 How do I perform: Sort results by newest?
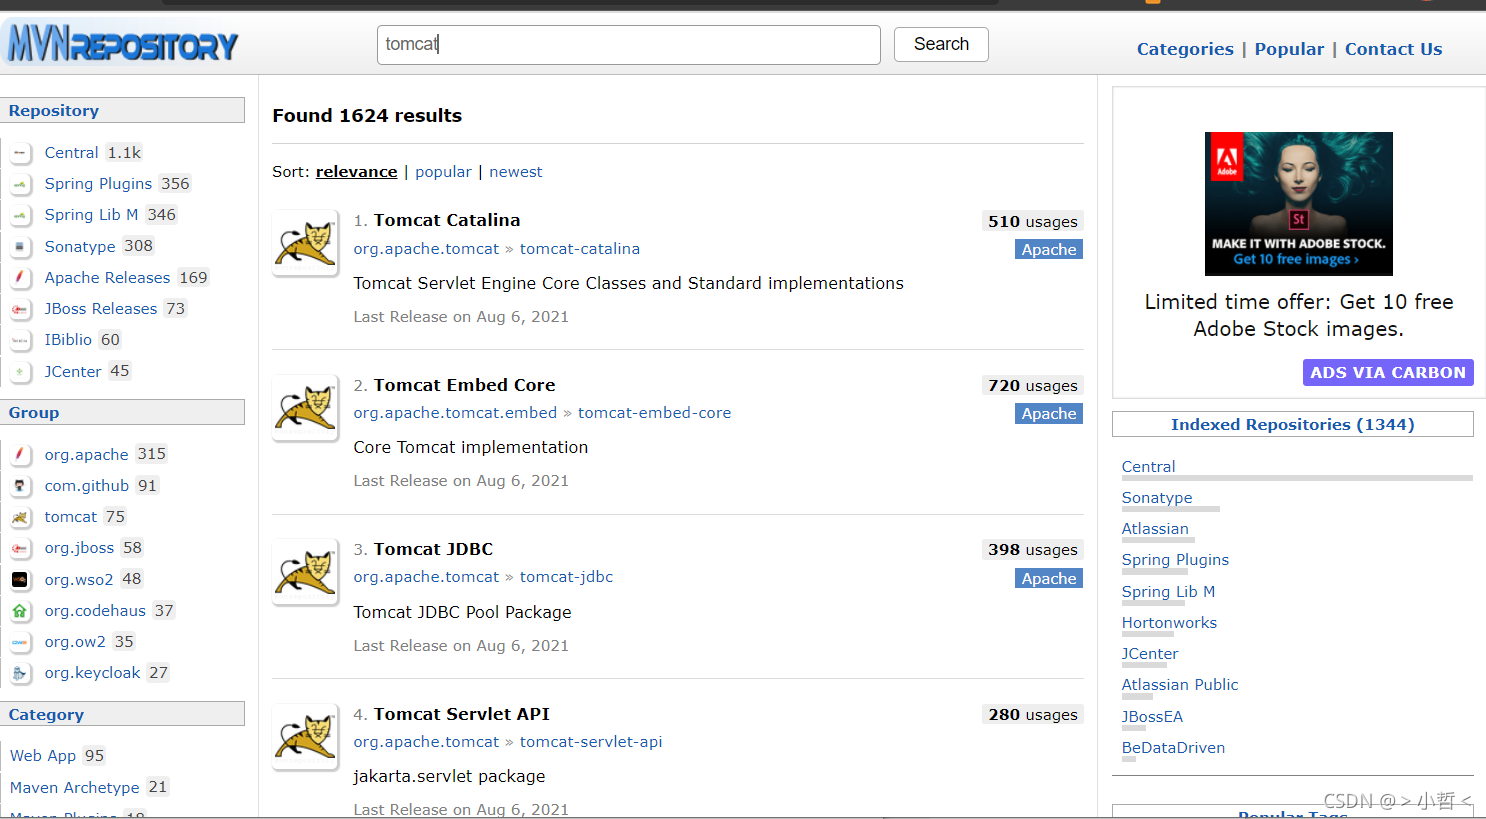point(516,172)
